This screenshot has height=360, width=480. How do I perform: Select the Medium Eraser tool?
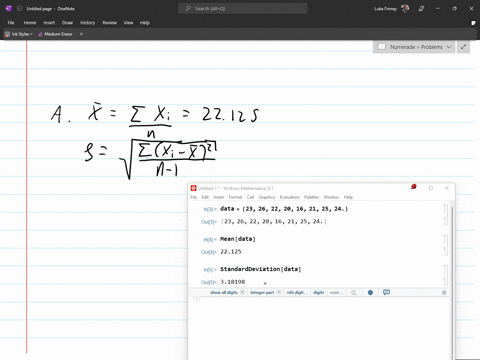point(55,34)
